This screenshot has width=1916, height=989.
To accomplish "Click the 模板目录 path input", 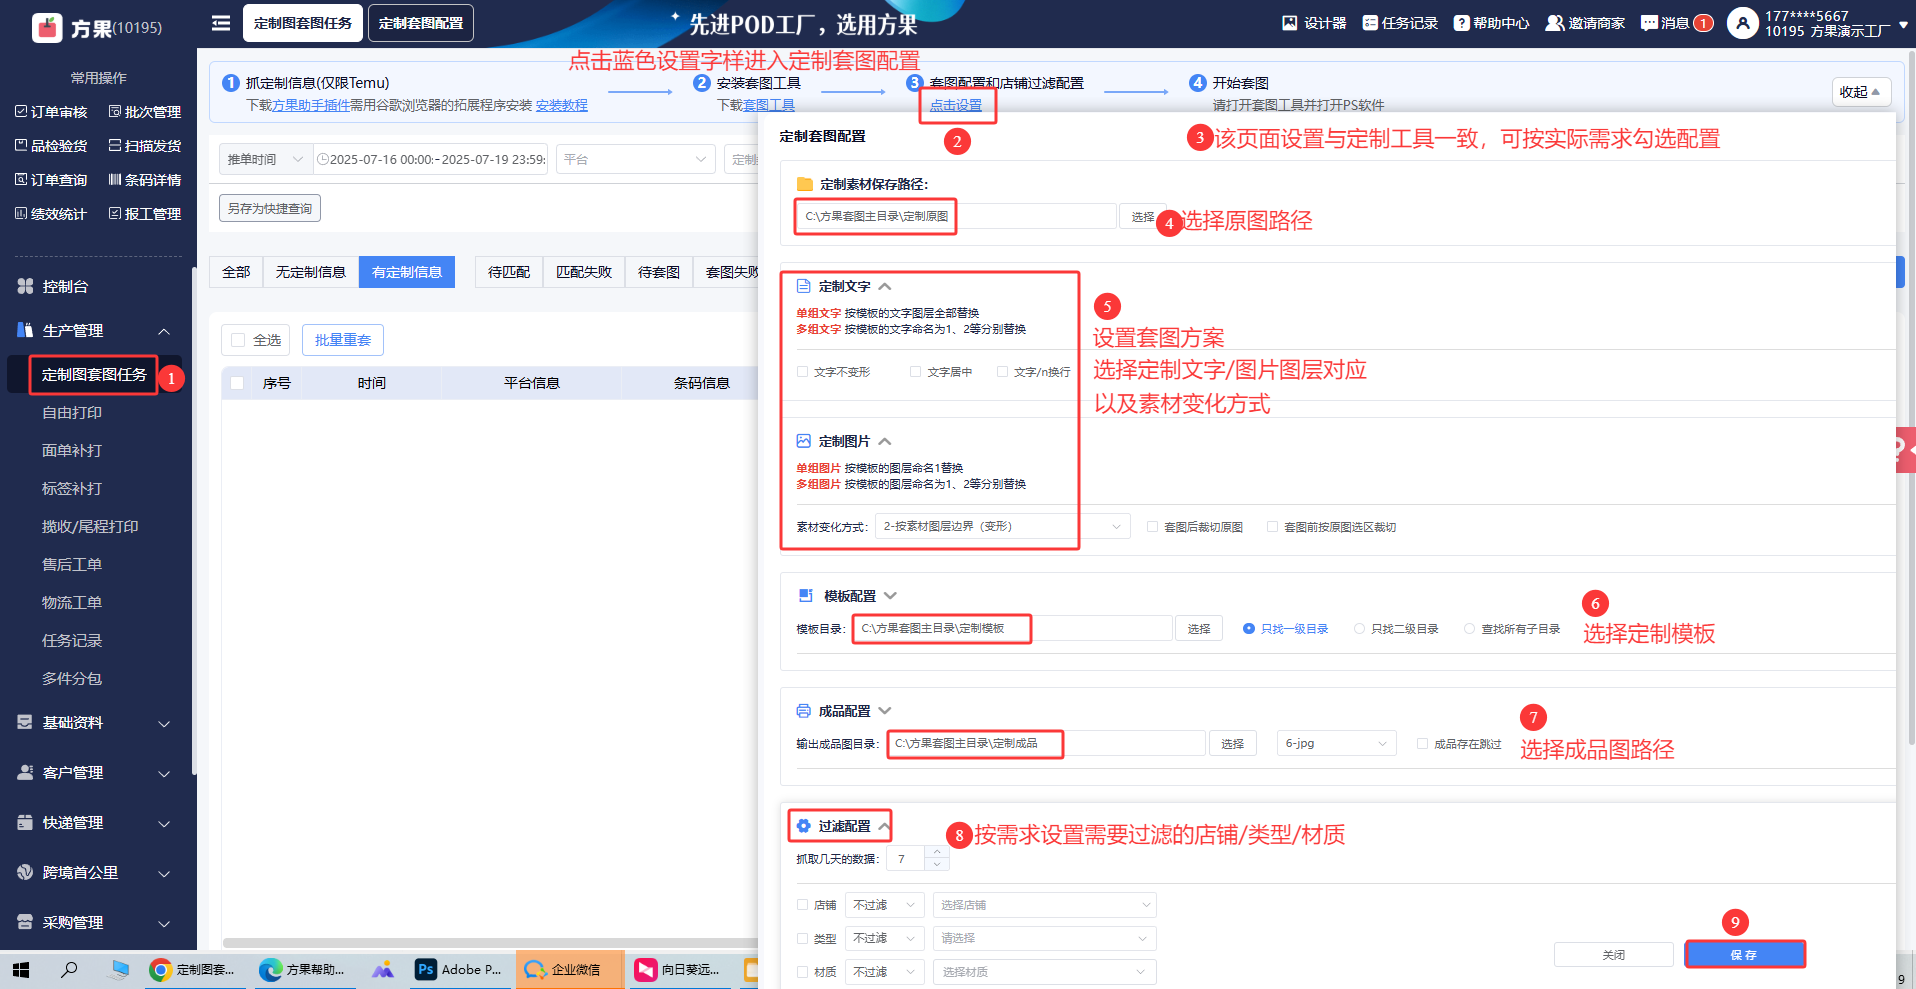I will tap(1011, 628).
